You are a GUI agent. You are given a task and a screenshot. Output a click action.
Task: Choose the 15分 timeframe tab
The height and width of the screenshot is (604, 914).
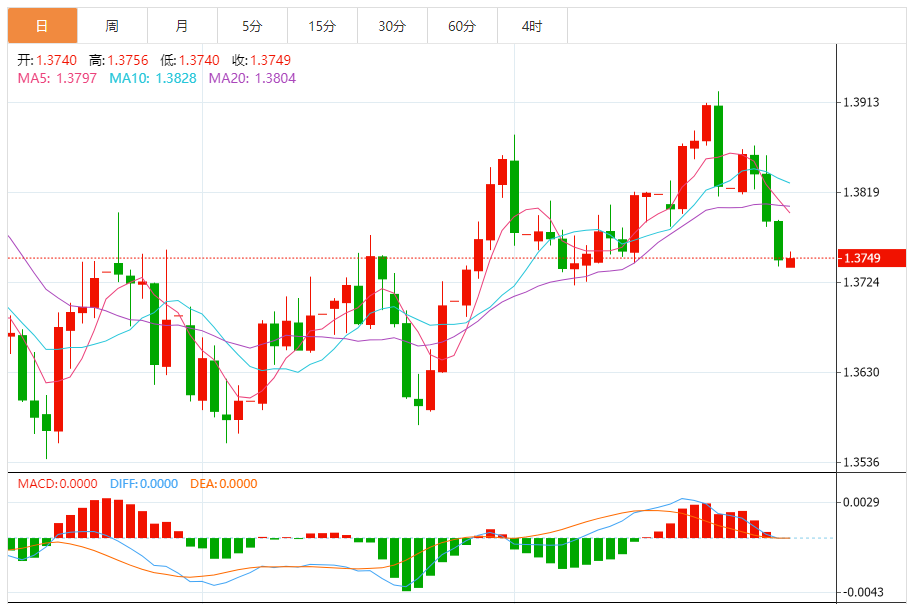[322, 26]
